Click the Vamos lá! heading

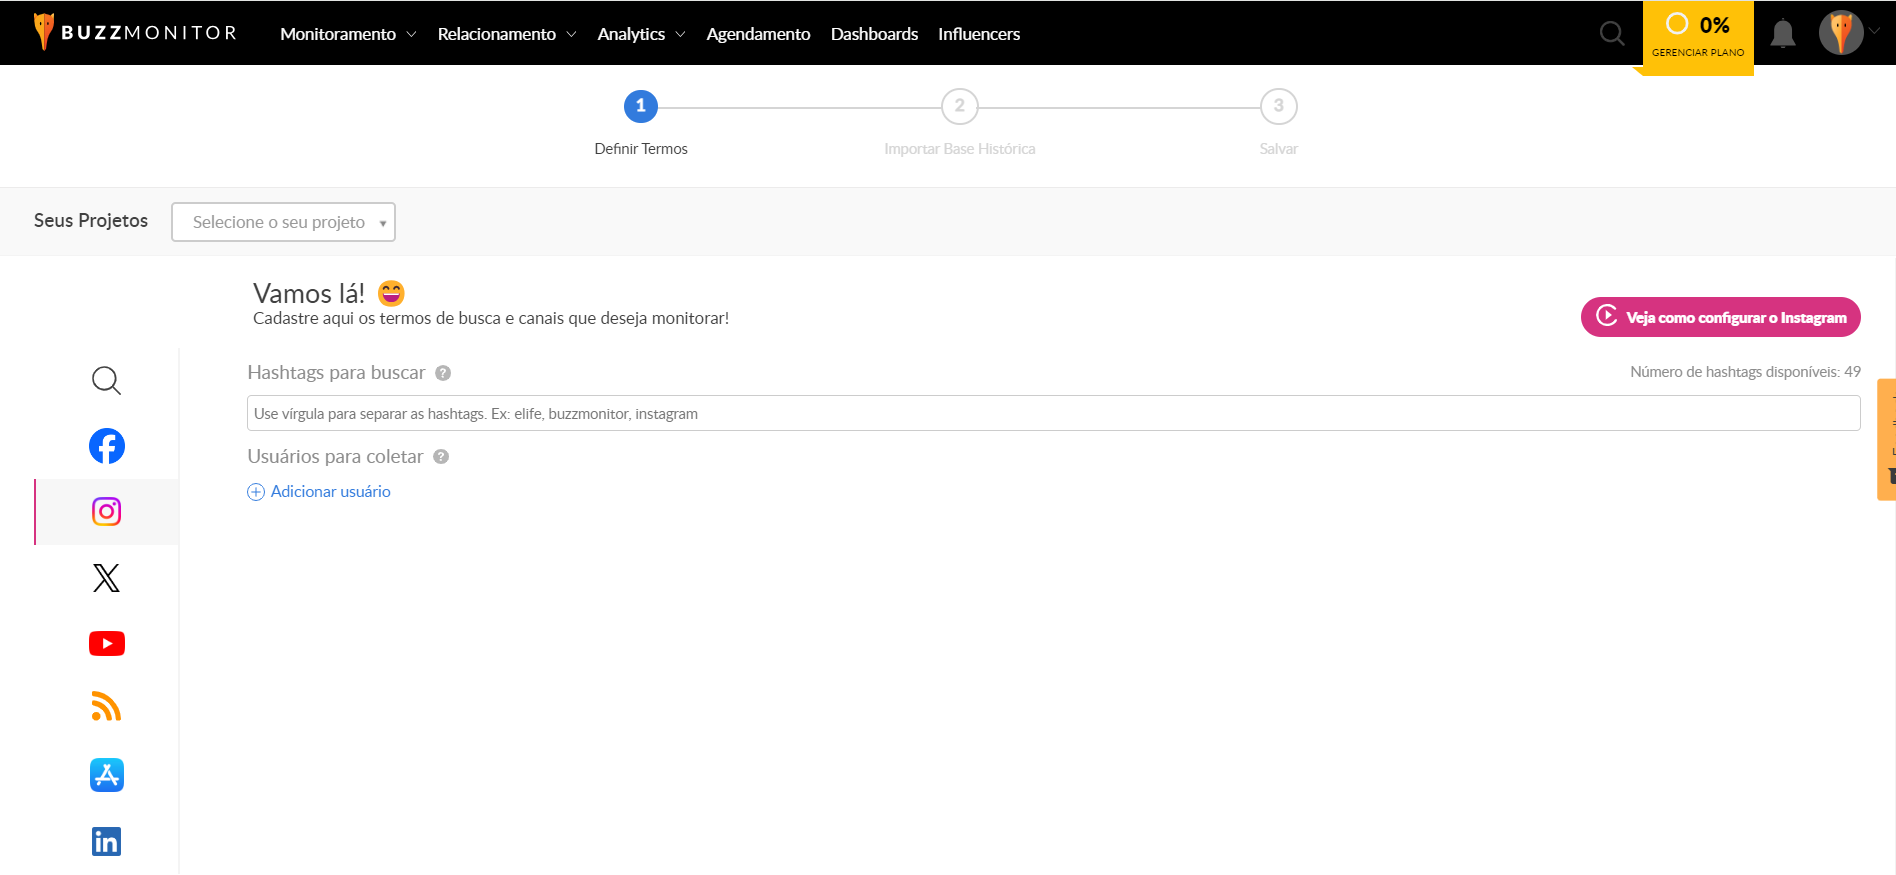(309, 293)
